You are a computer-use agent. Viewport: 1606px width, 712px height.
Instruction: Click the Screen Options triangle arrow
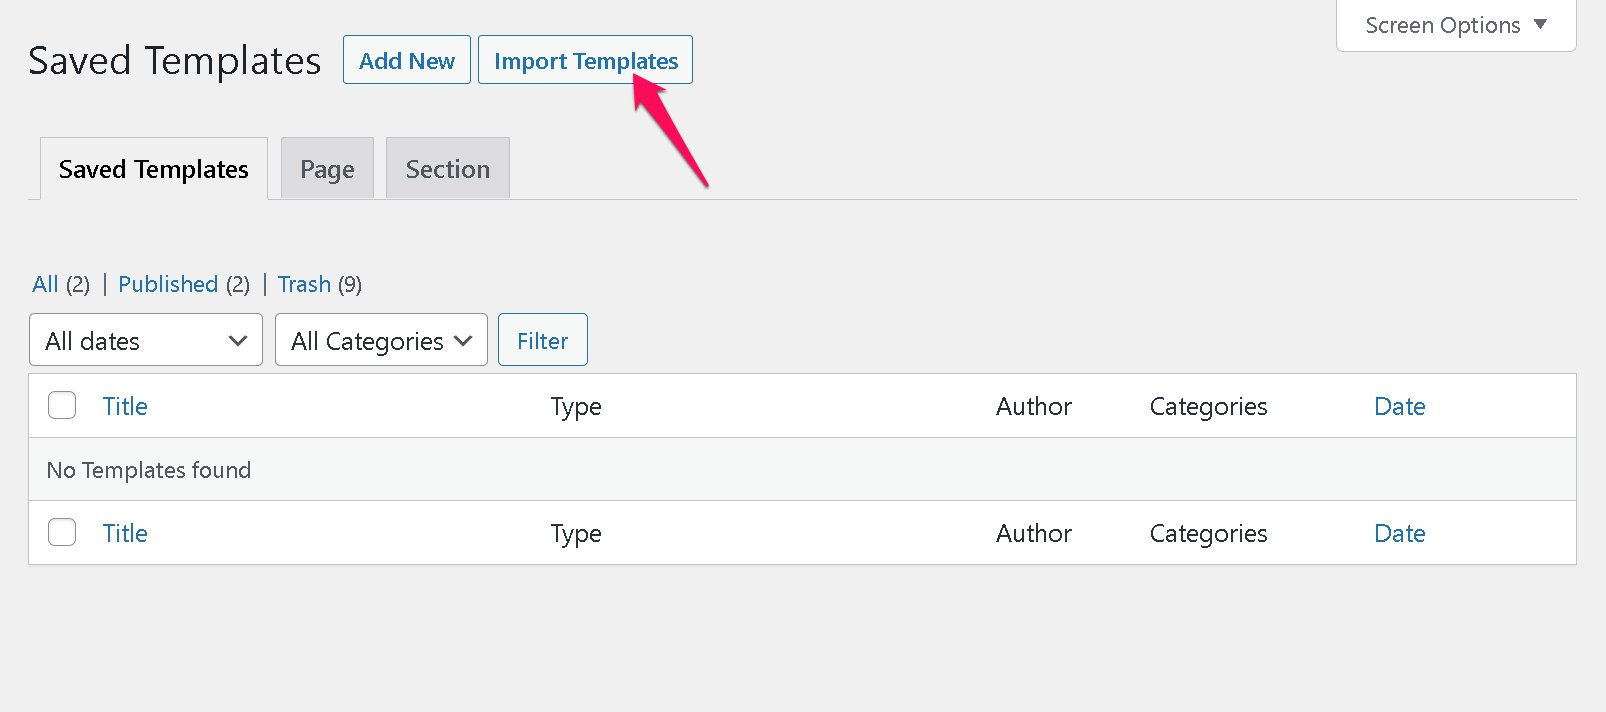tap(1540, 24)
